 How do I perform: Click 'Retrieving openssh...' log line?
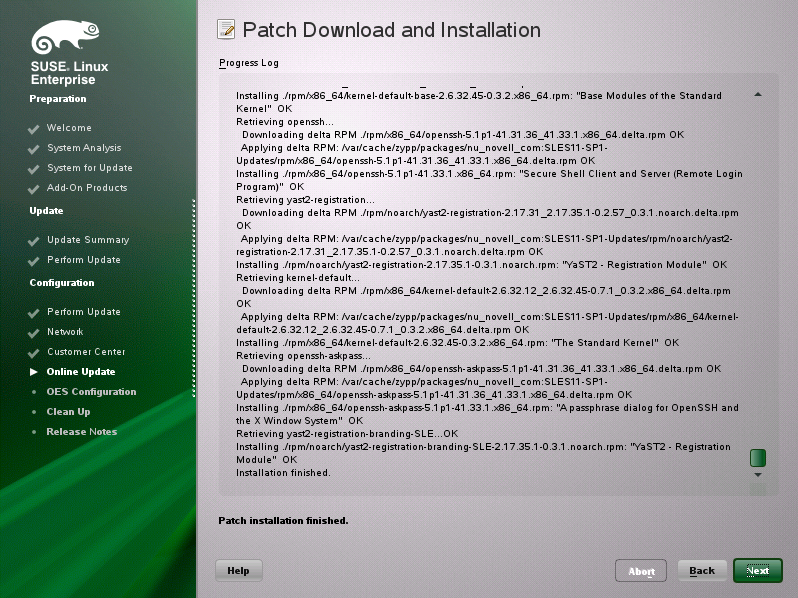[284, 122]
